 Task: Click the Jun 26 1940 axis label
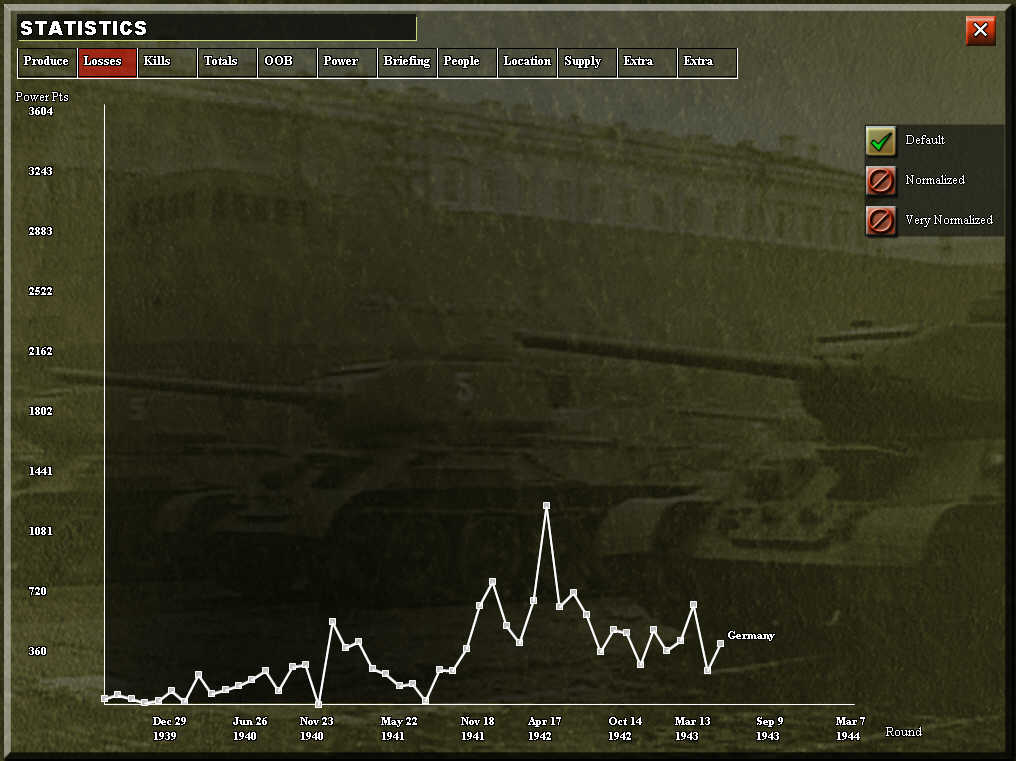click(x=249, y=729)
